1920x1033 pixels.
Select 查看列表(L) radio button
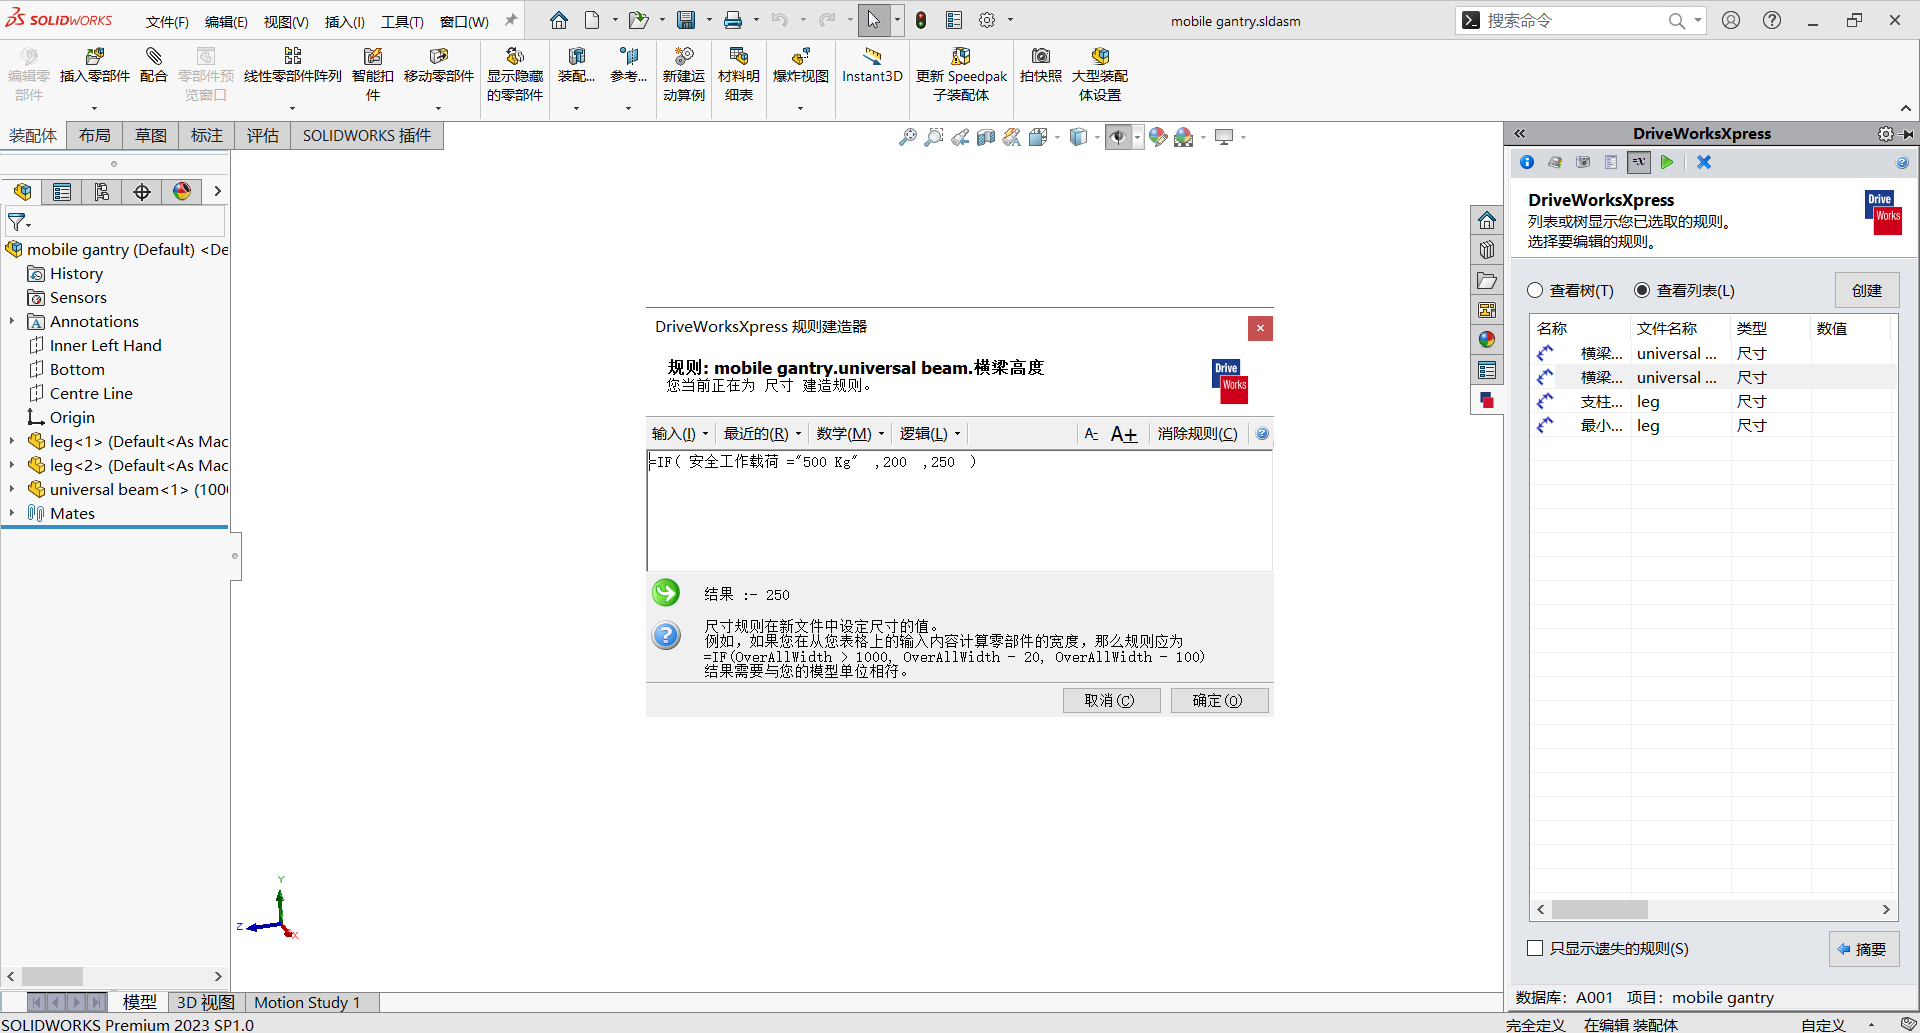(x=1642, y=290)
